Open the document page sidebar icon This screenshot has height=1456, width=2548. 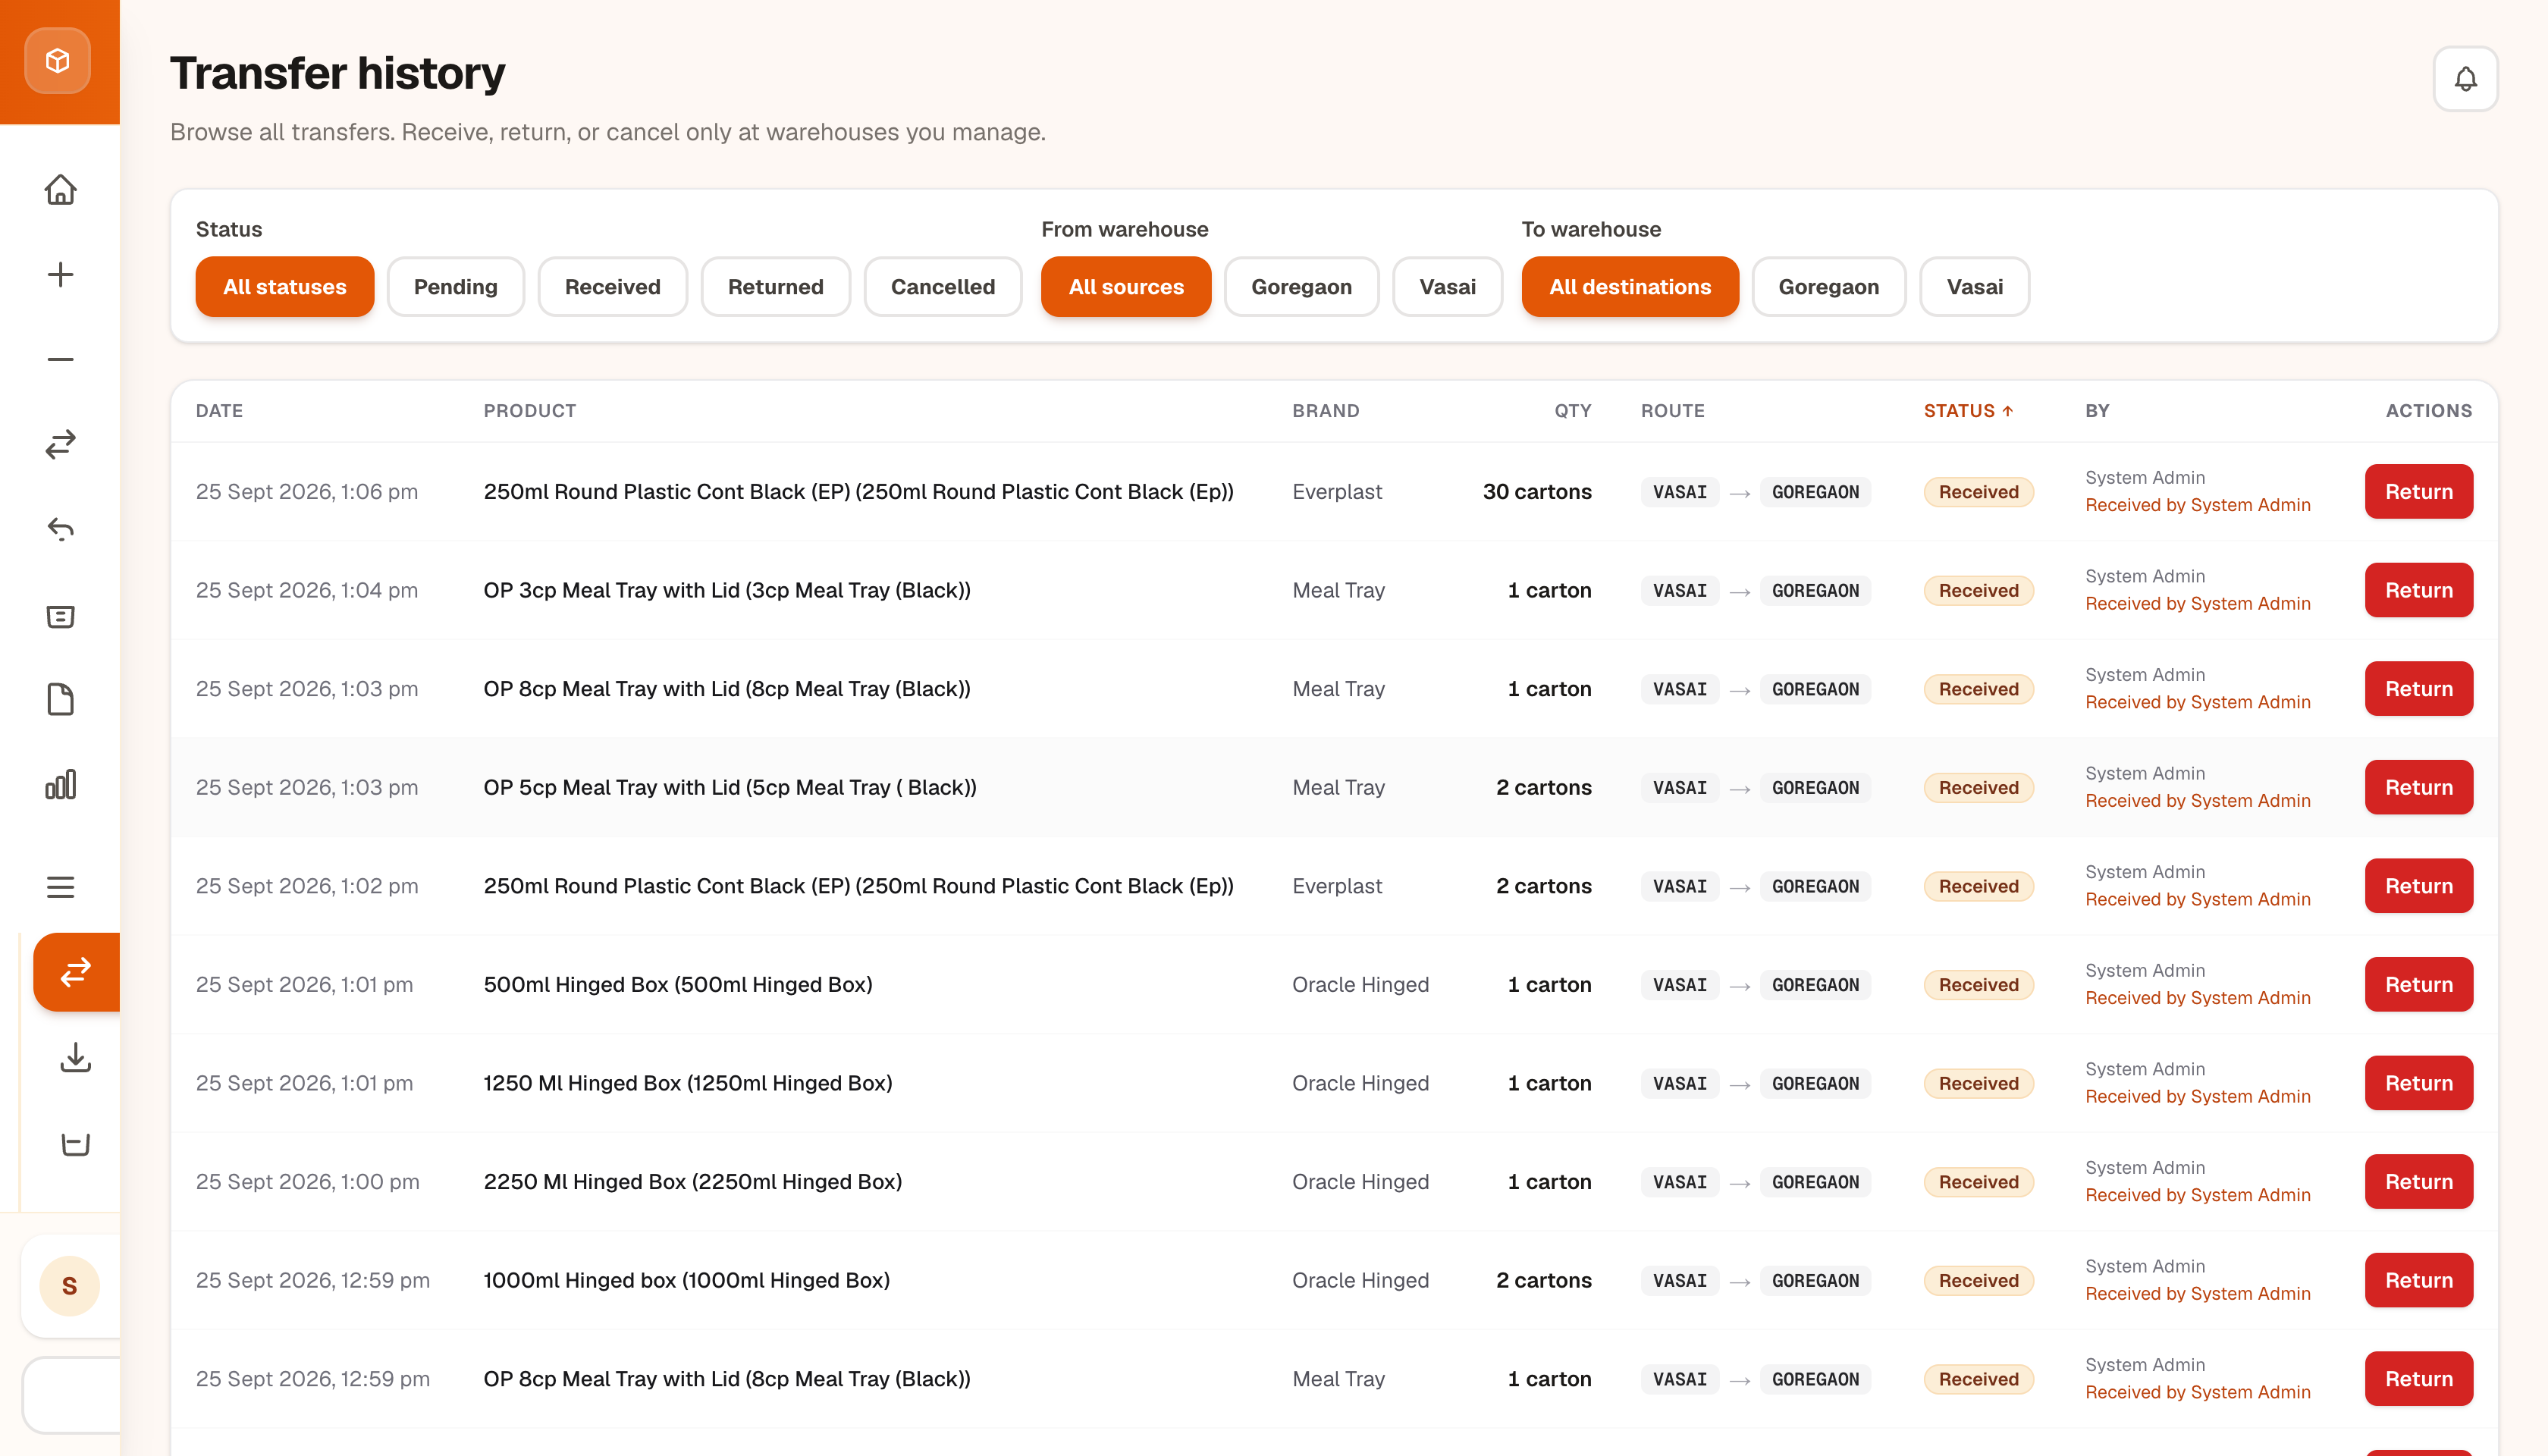tap(61, 700)
